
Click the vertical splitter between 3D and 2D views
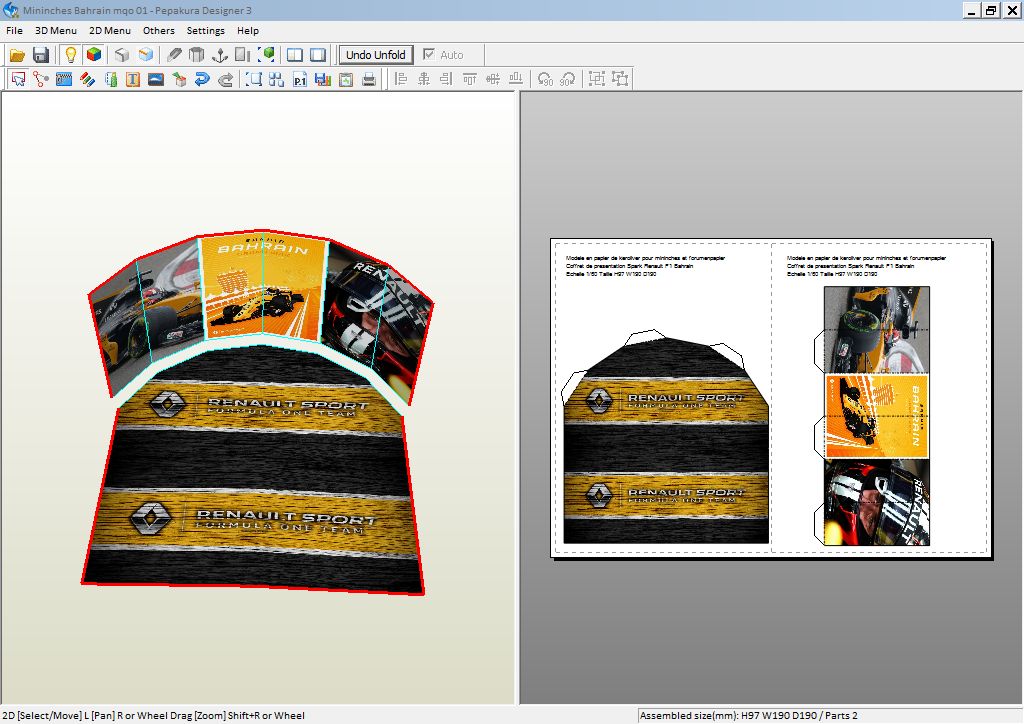click(517, 400)
